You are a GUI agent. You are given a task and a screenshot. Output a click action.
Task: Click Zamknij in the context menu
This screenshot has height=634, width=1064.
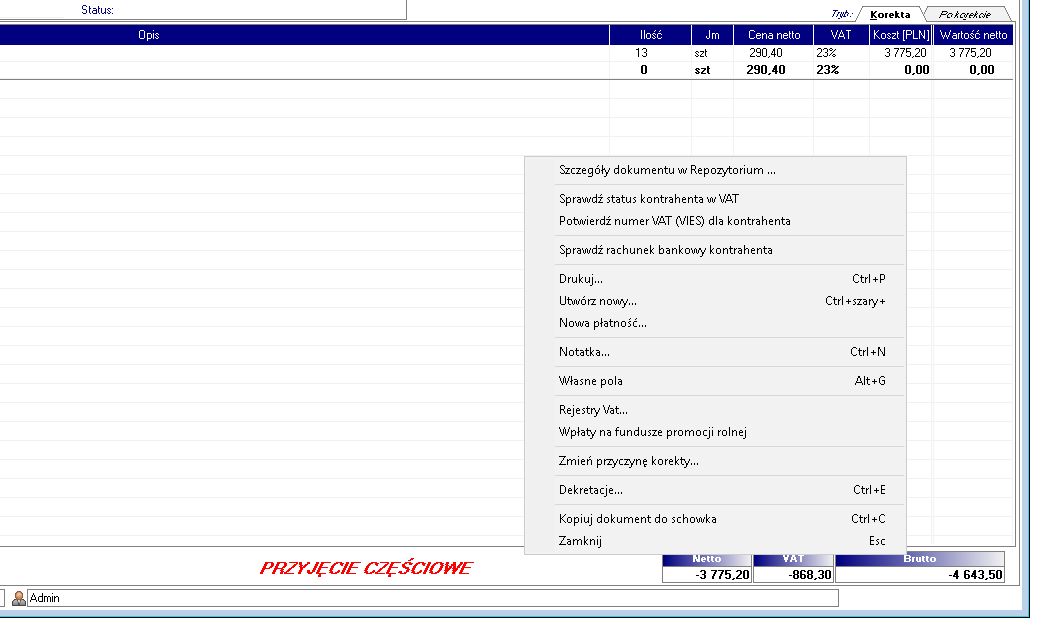click(580, 541)
